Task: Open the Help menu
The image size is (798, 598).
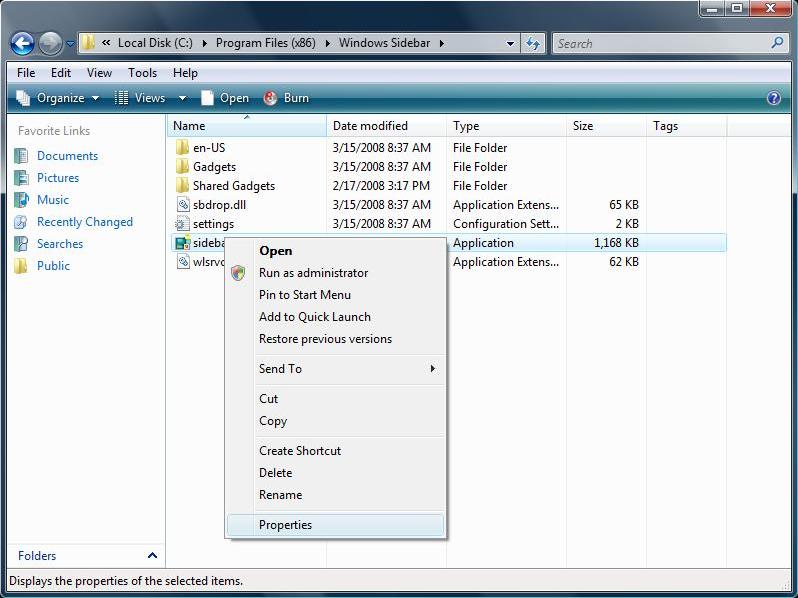Action: (185, 73)
